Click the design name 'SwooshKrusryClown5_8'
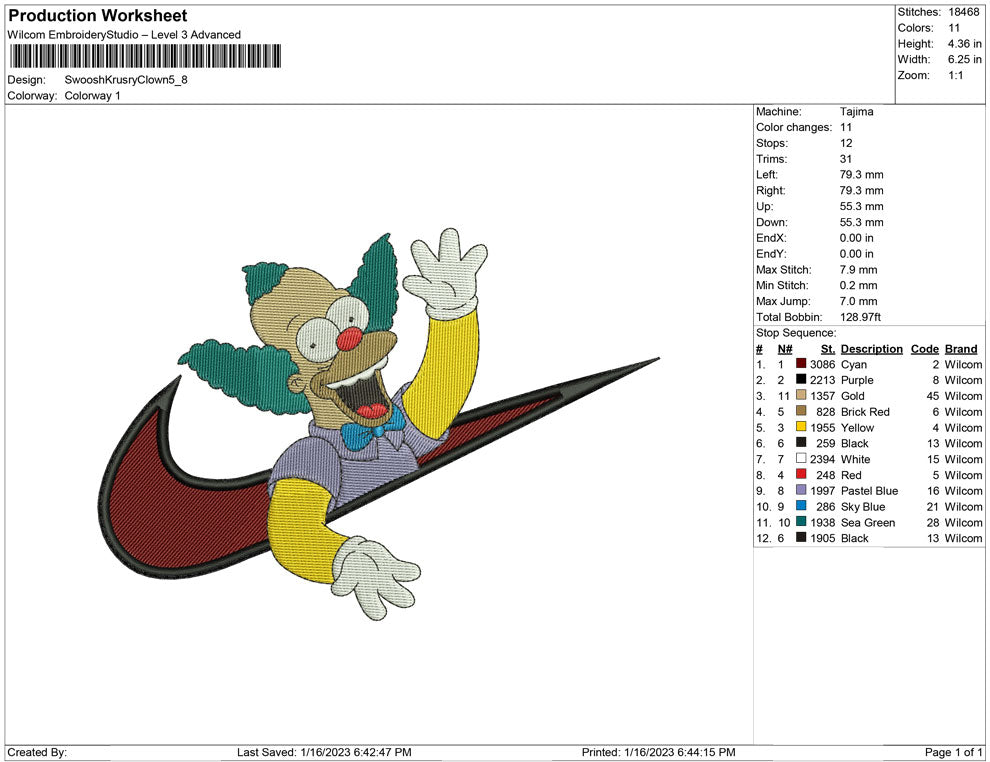This screenshot has width=990, height=762. pyautogui.click(x=126, y=80)
